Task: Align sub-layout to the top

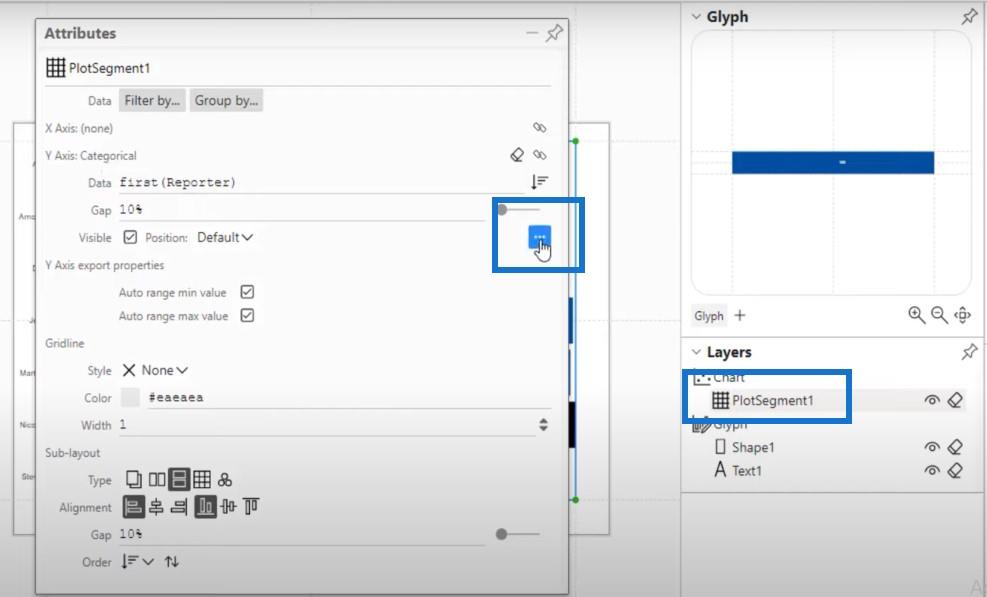Action: pyautogui.click(x=251, y=506)
